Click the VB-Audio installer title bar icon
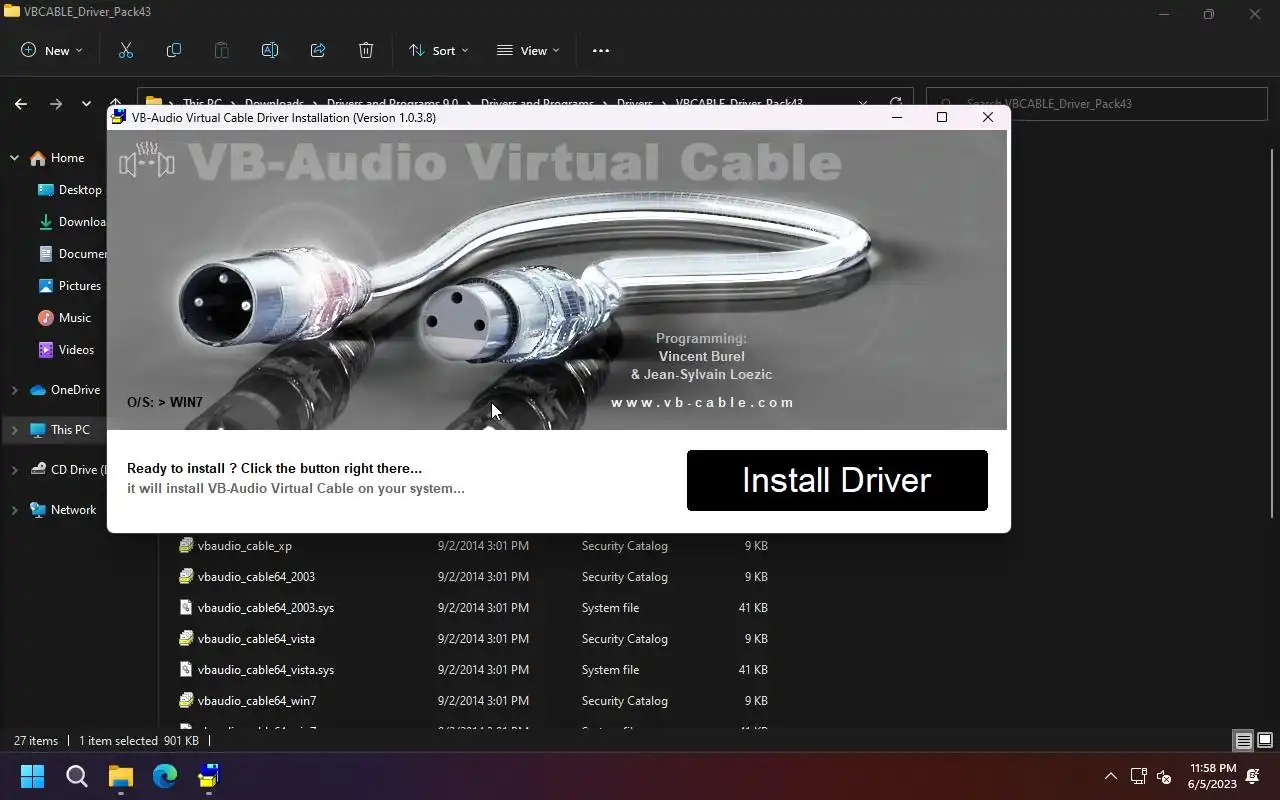This screenshot has width=1280, height=800. pos(118,118)
